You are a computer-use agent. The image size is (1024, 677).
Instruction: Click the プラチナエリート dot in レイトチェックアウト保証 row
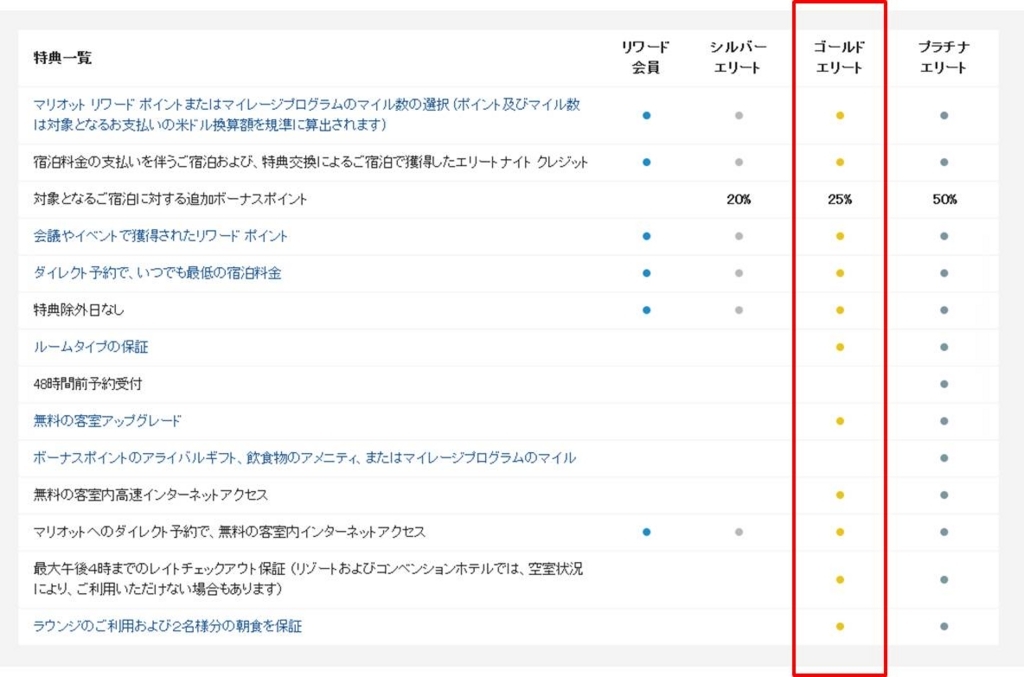pos(944,579)
